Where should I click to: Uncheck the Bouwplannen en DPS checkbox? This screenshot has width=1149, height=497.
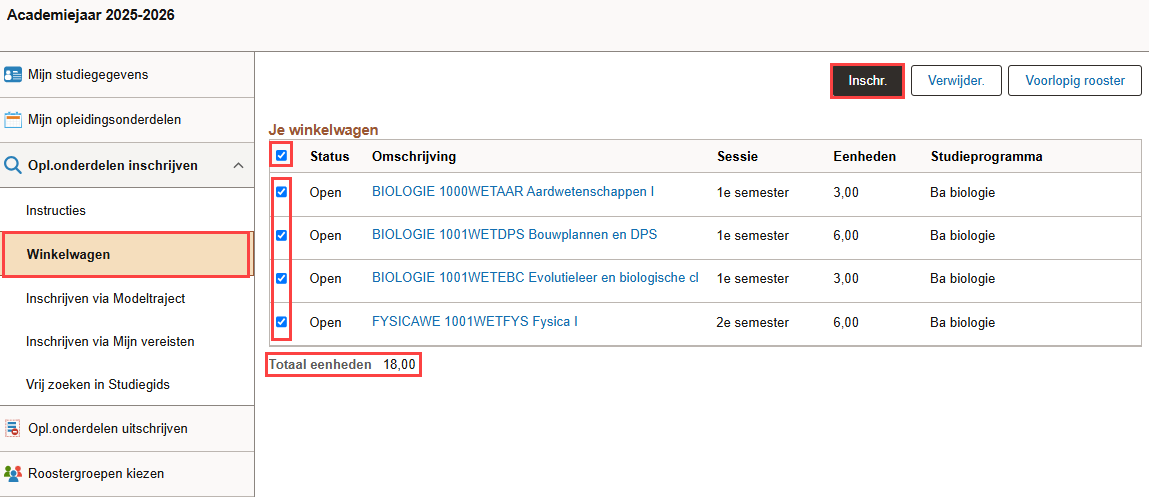click(281, 236)
